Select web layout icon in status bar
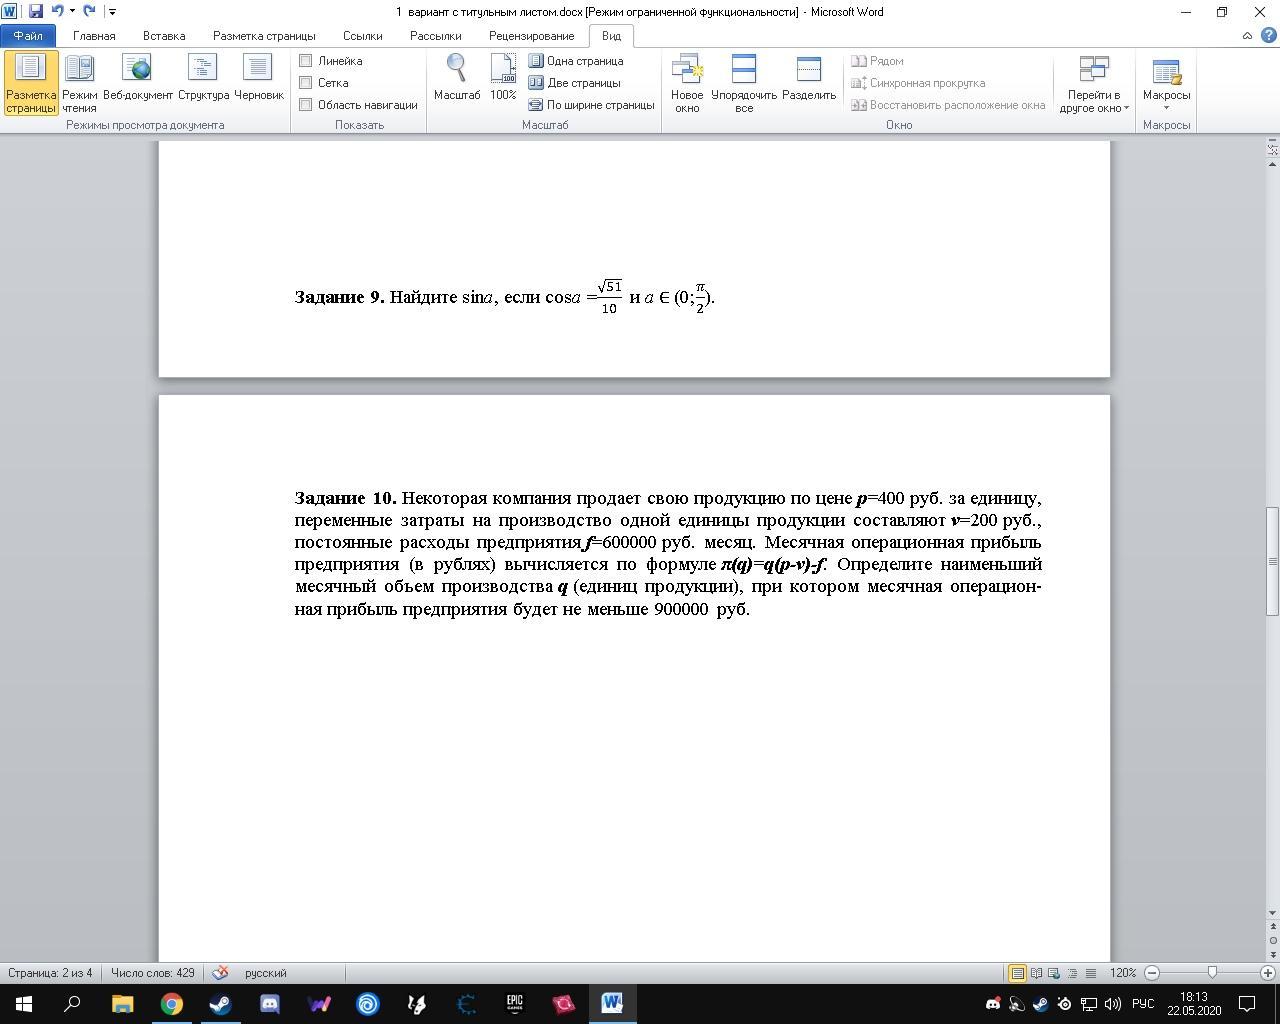Screen dimensions: 1280x1024 pos(1054,973)
